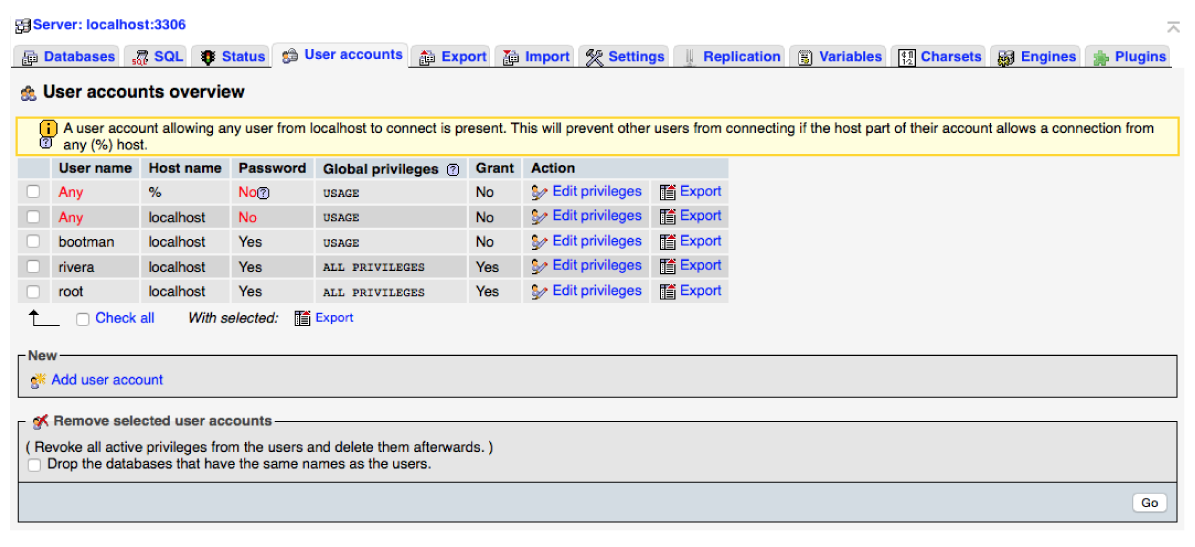Click the yellow warning notice icon
1195x547 pixels.
[48, 128]
